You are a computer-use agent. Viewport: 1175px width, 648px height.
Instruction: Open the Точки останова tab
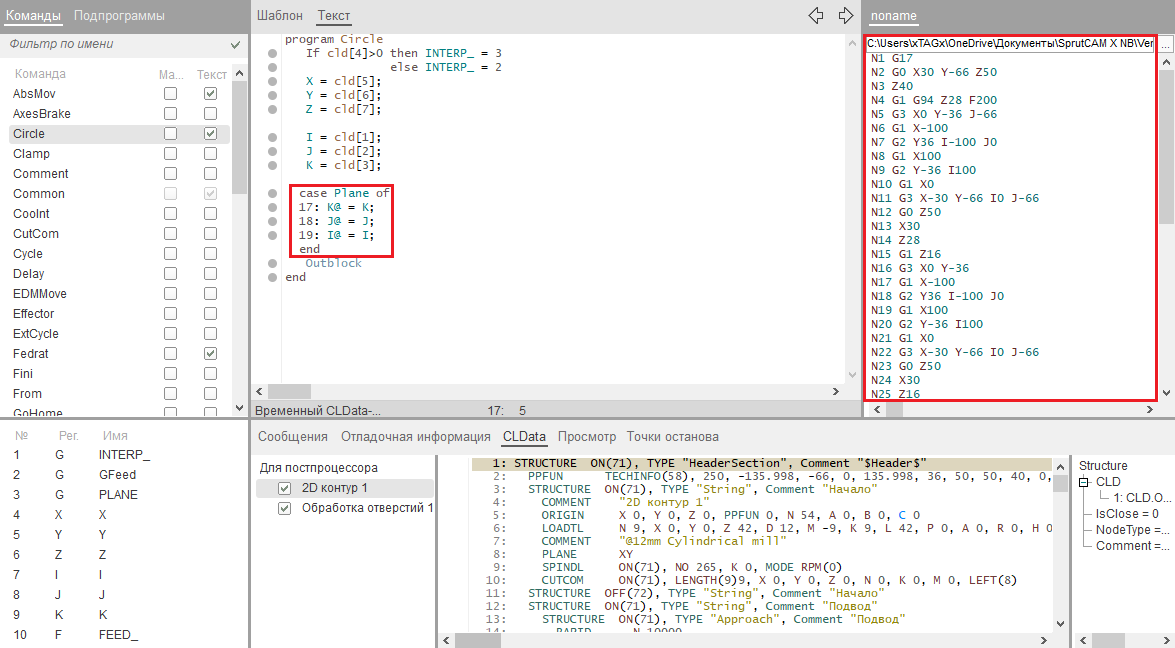pos(672,436)
